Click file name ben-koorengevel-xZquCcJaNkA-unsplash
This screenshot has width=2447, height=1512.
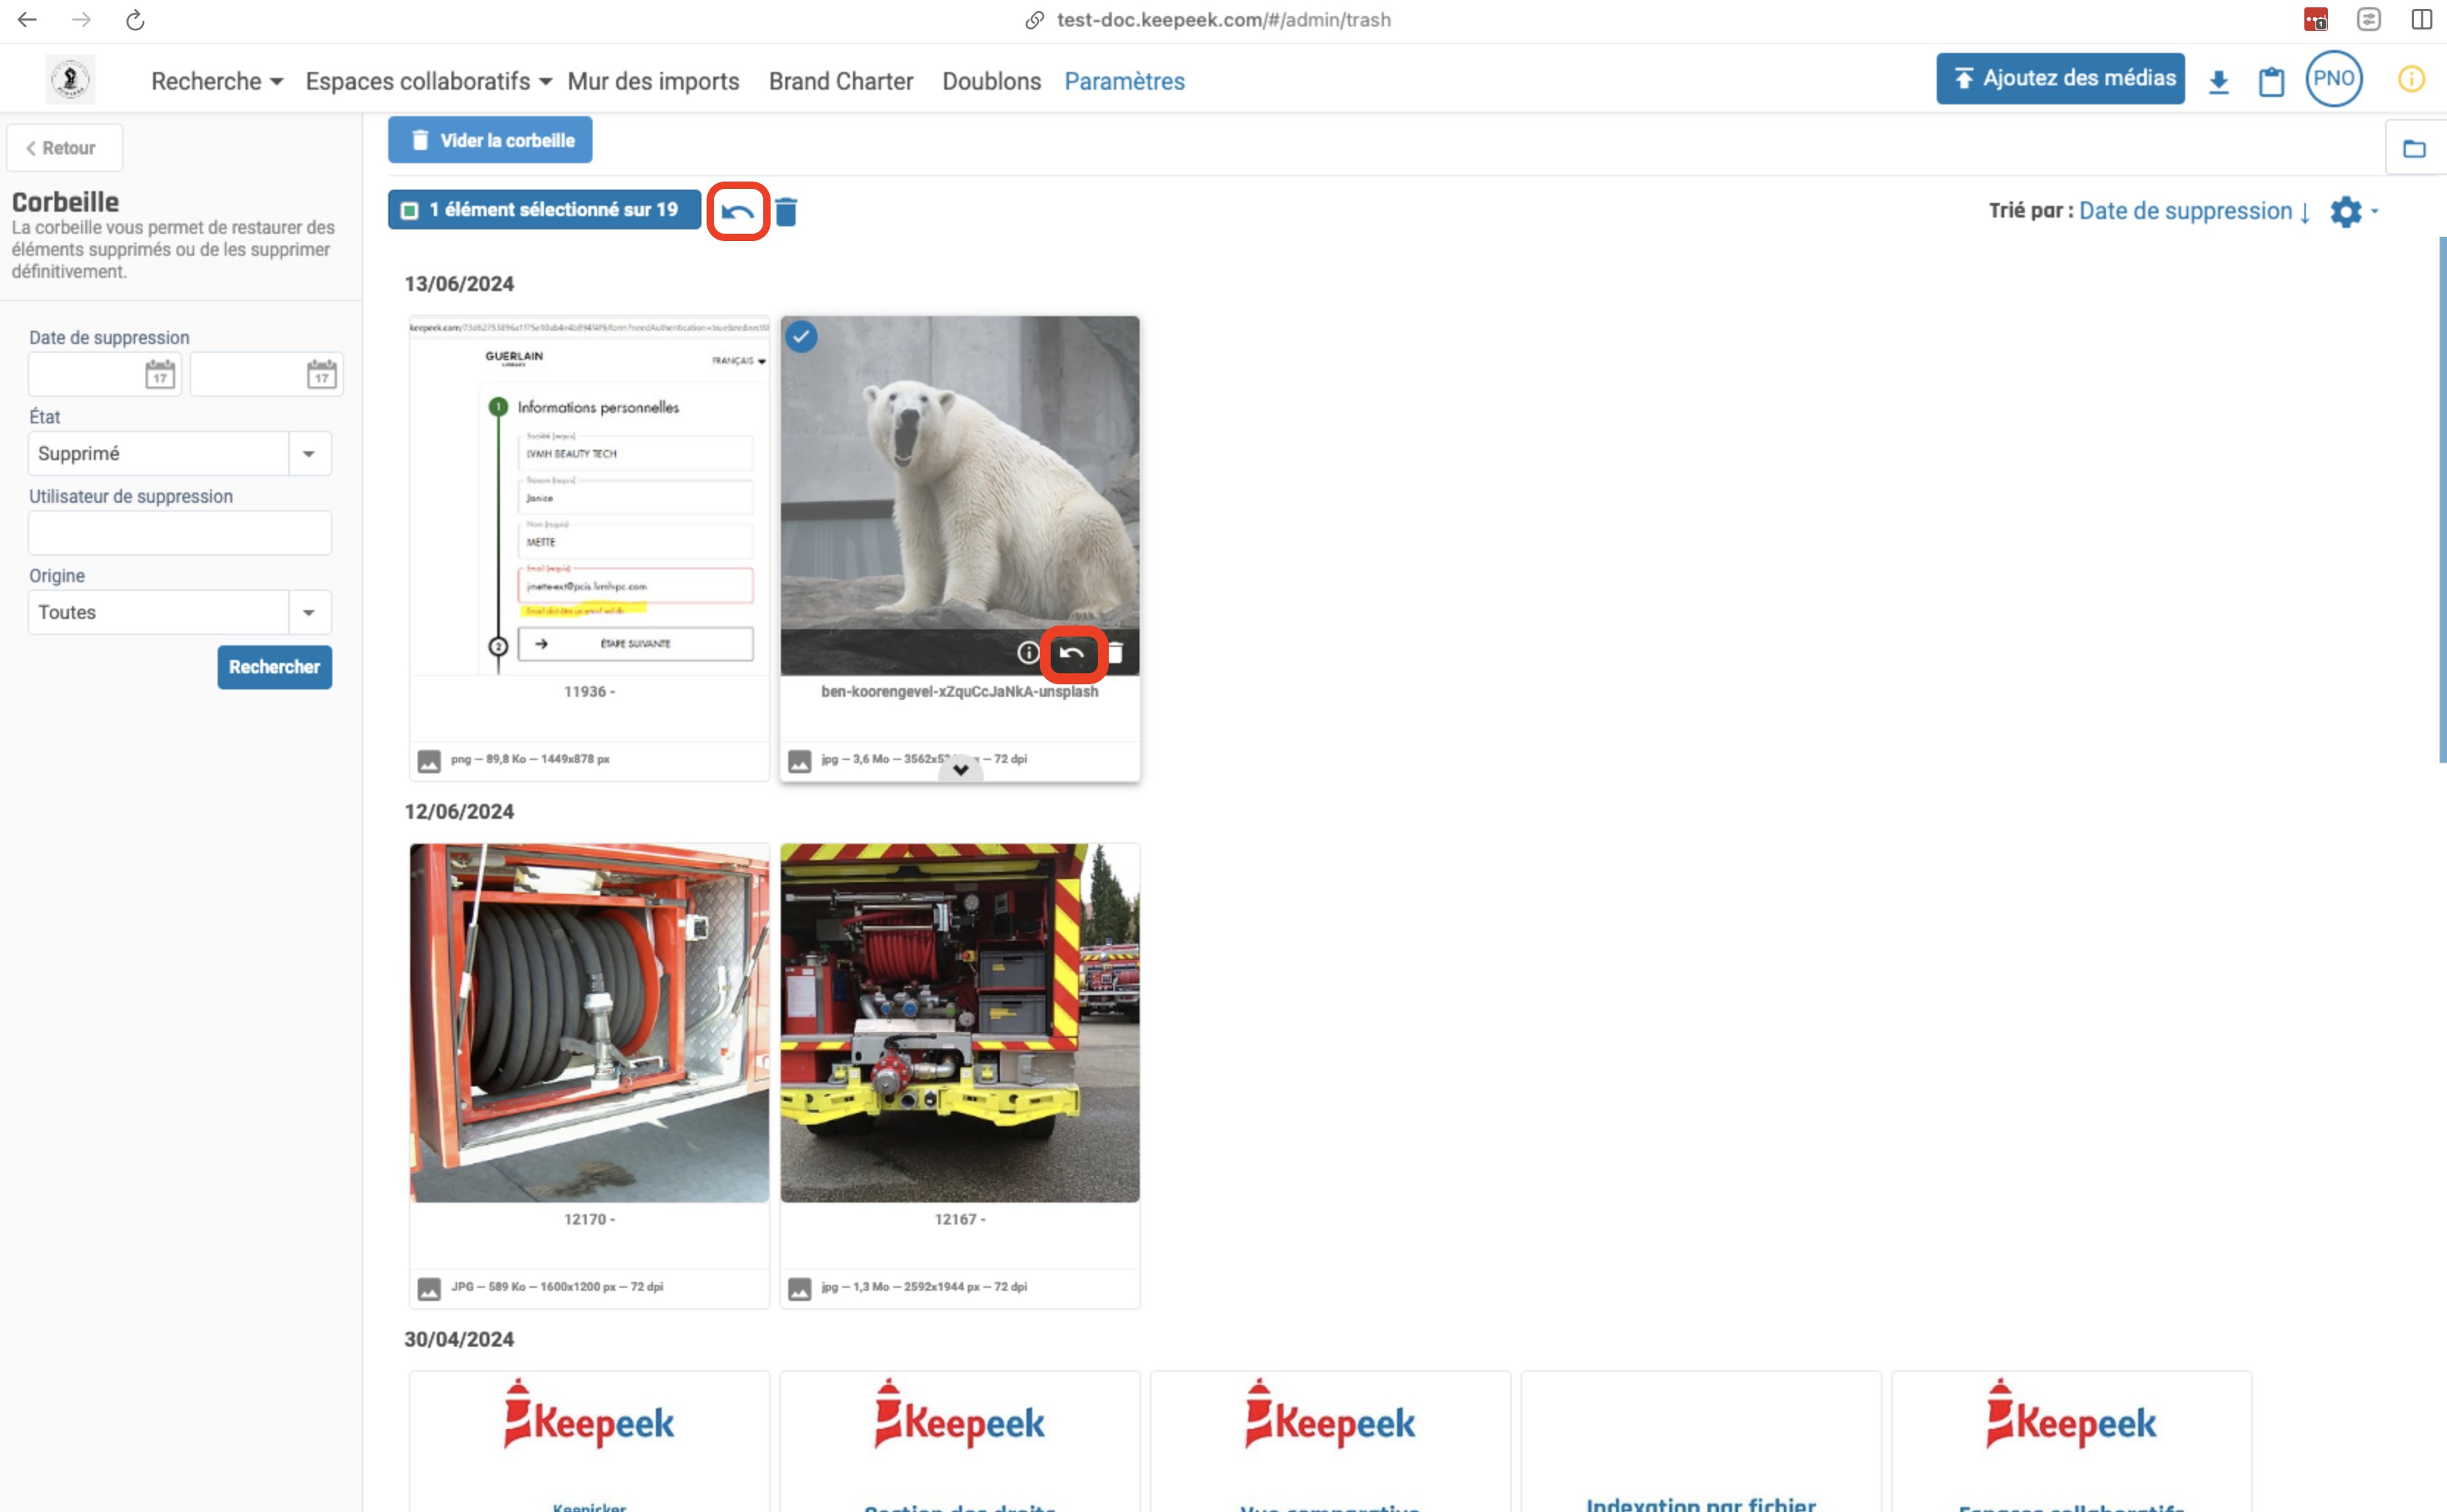(x=960, y=692)
